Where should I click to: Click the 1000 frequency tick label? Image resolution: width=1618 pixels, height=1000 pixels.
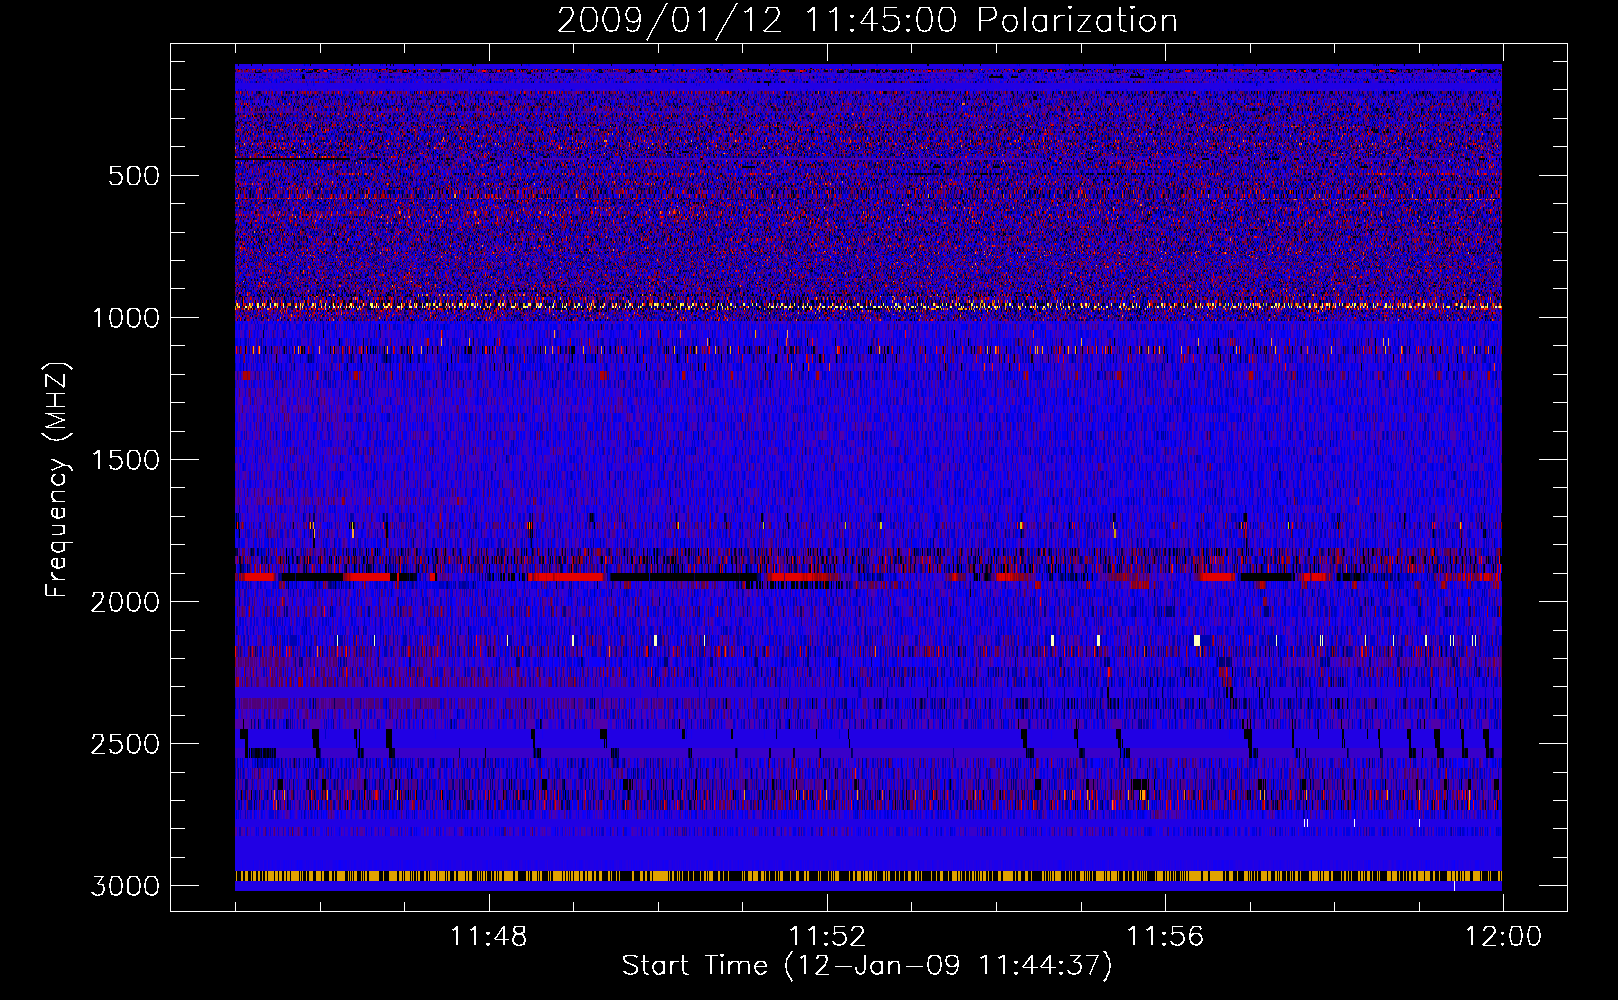pyautogui.click(x=126, y=318)
